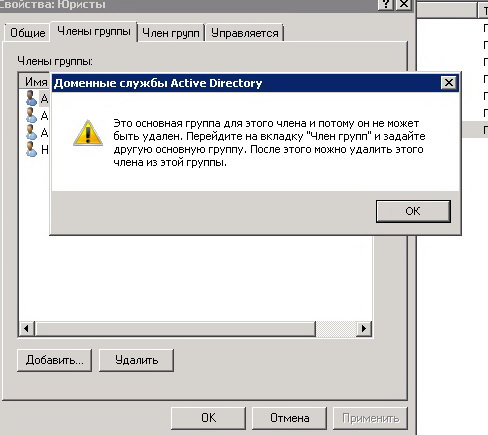Close the Свойства: Юристы properties window
This screenshot has height=435, width=488.
[x=404, y=5]
